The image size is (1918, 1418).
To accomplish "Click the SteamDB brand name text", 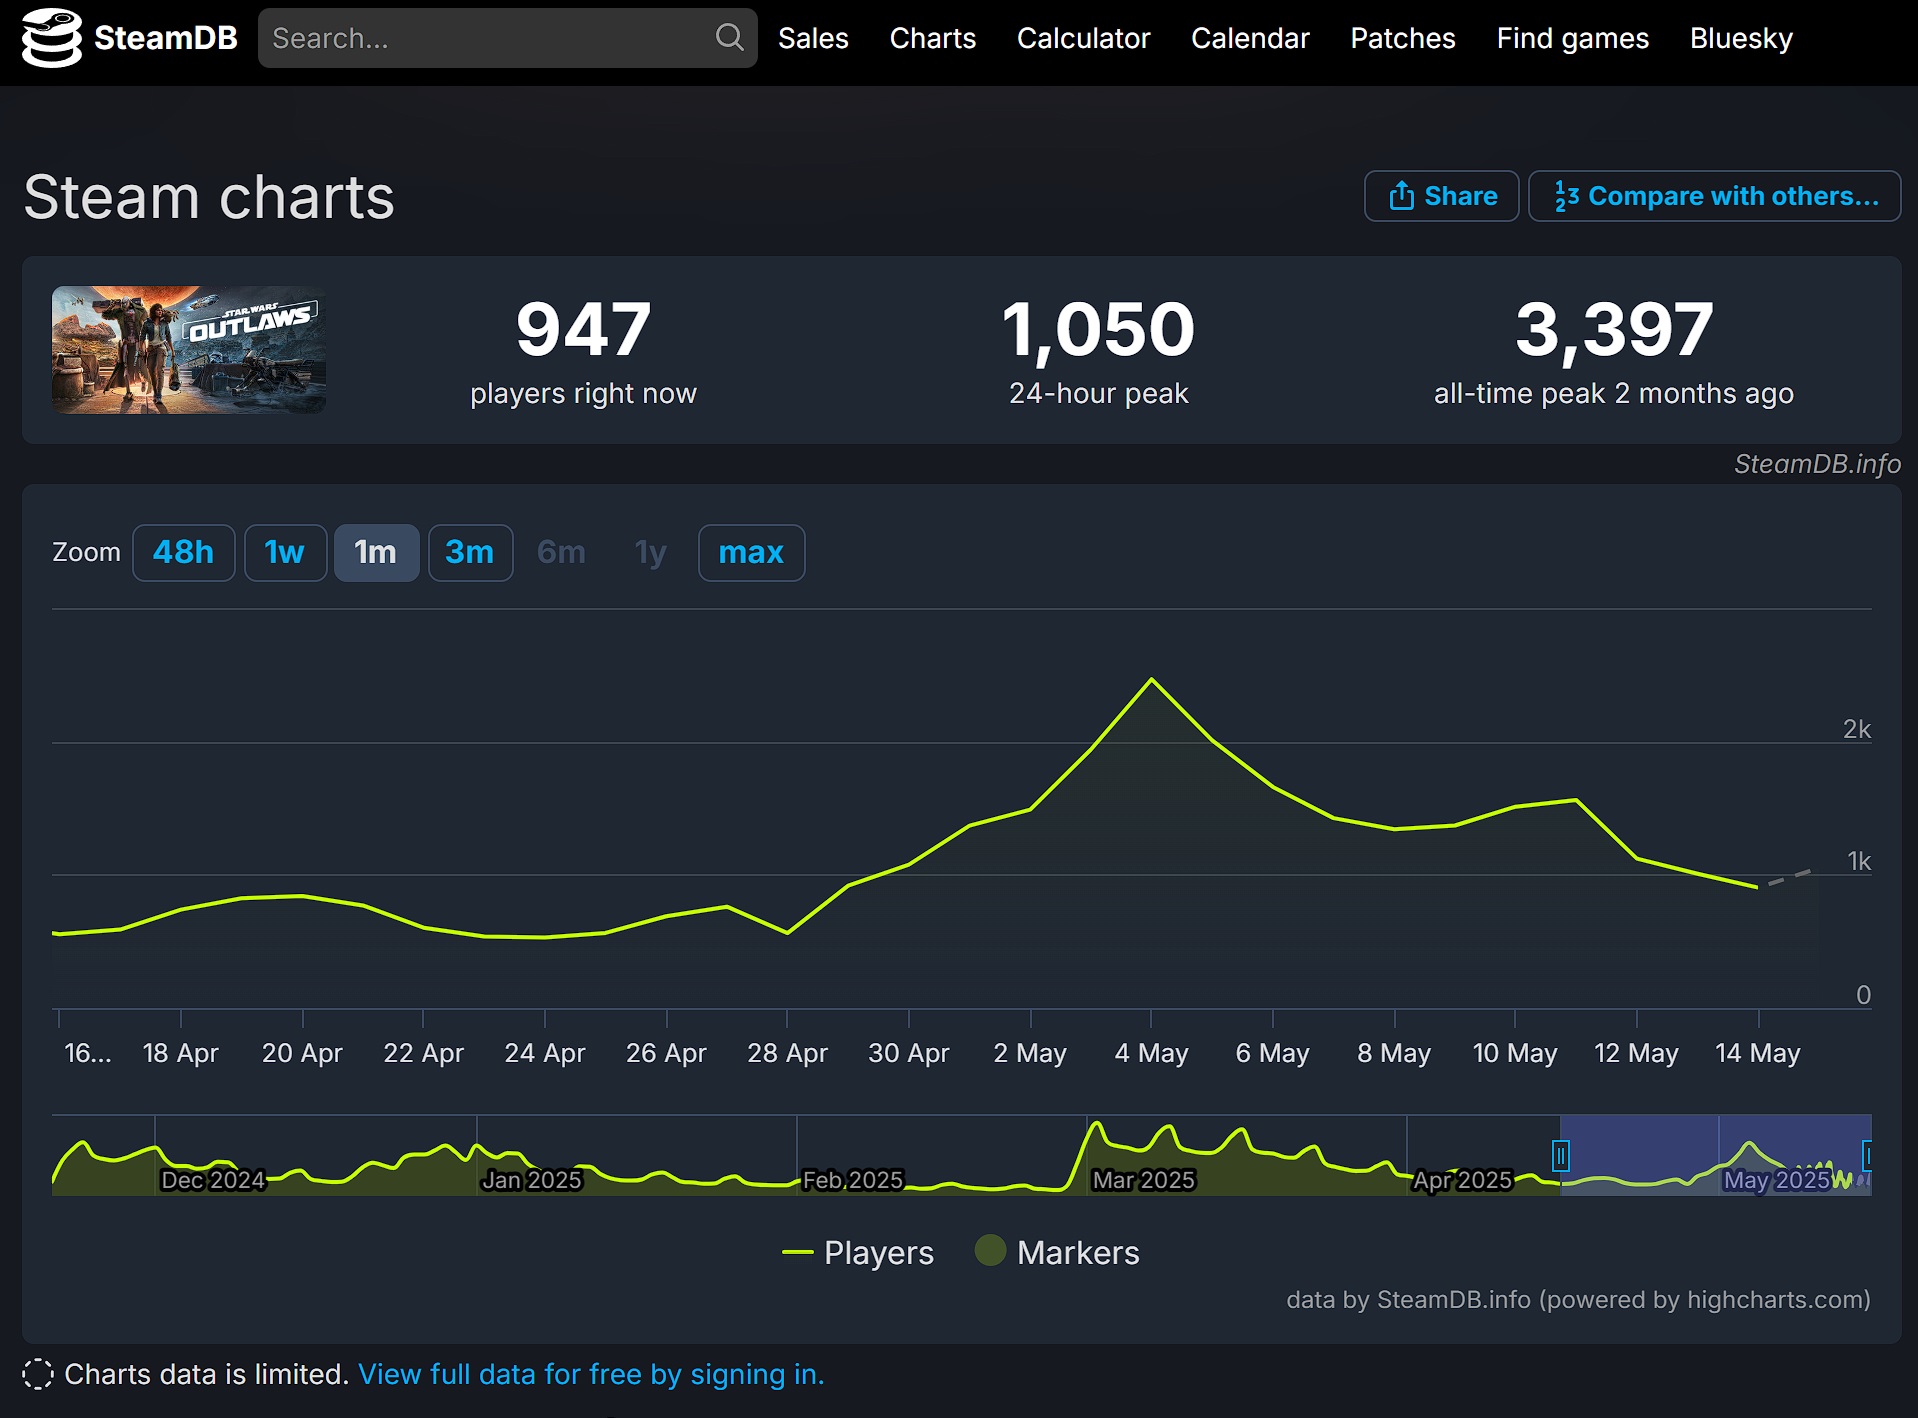I will click(166, 38).
